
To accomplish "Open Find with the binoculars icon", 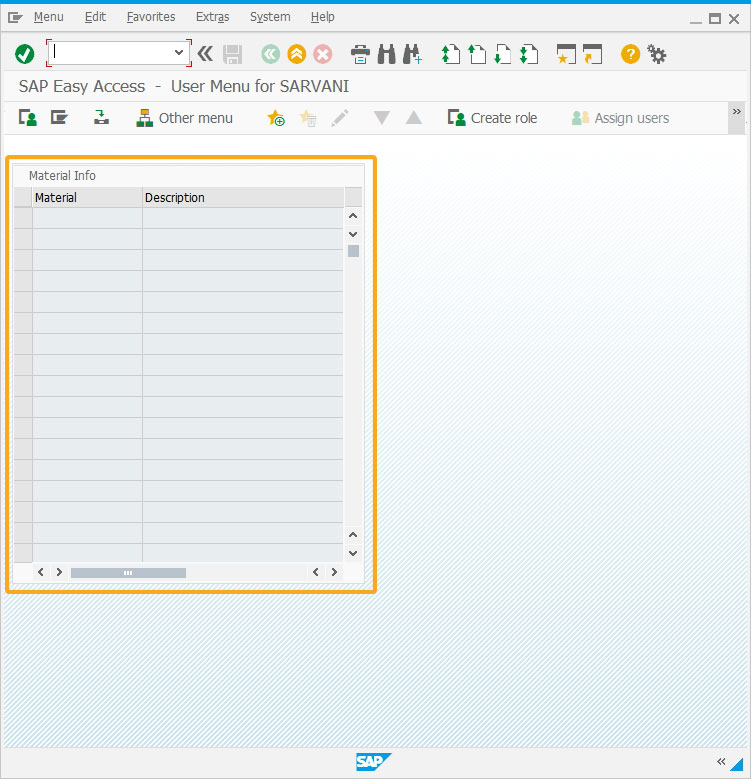I will [386, 54].
